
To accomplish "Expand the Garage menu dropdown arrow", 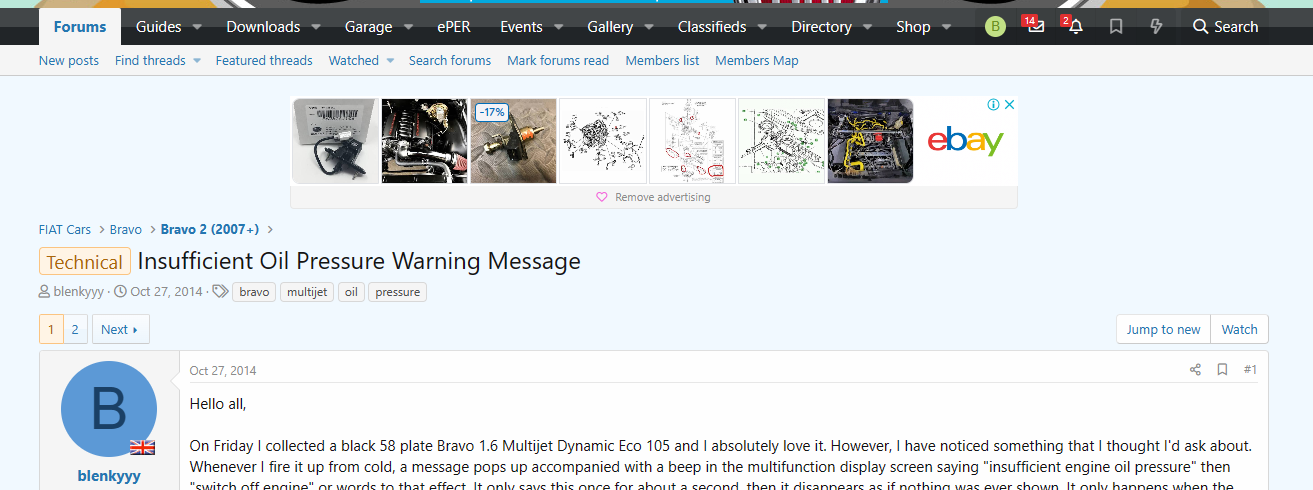I will [410, 27].
